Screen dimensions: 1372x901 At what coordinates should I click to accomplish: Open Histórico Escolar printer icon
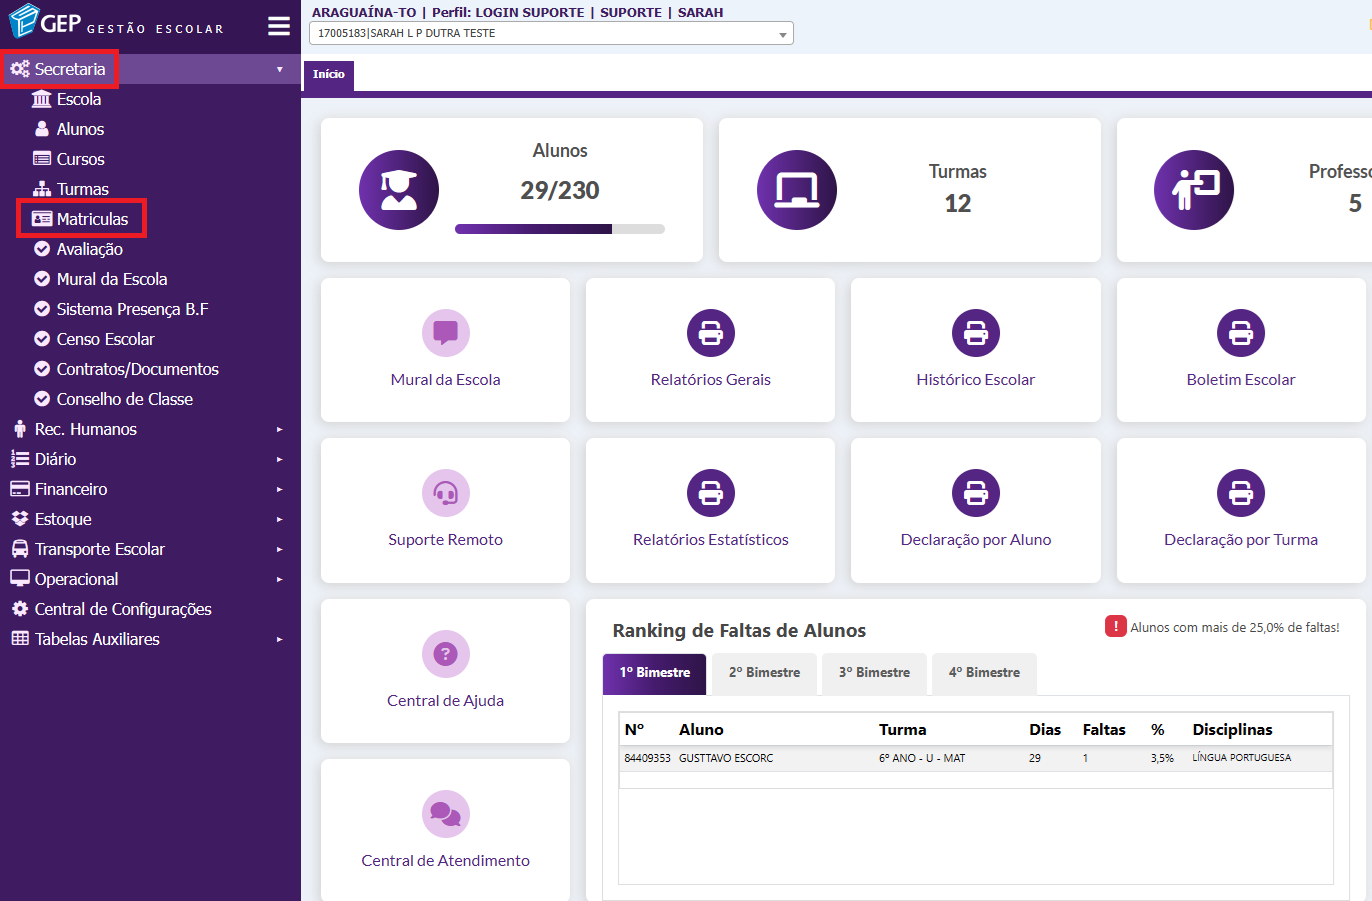coord(975,333)
